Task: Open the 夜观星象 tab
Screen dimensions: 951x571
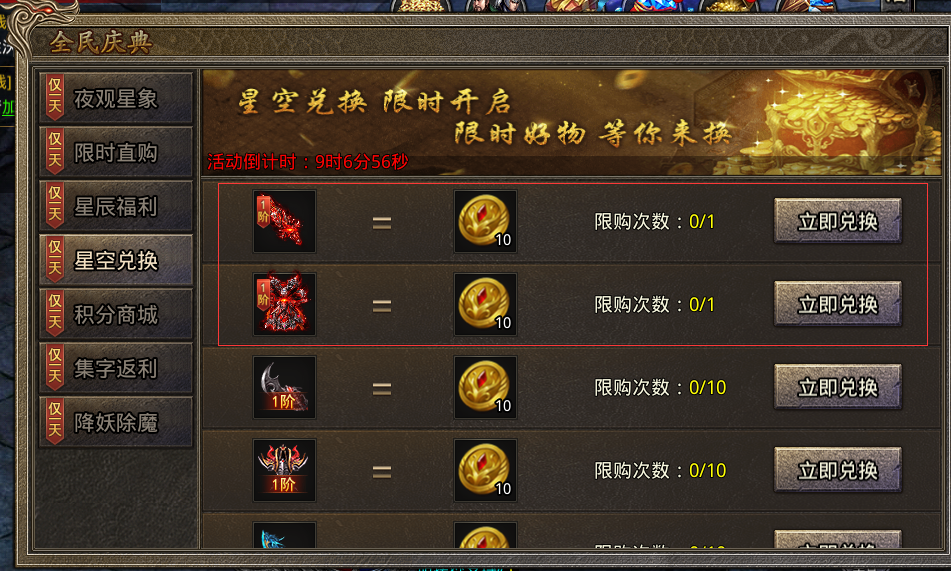Action: (x=116, y=98)
